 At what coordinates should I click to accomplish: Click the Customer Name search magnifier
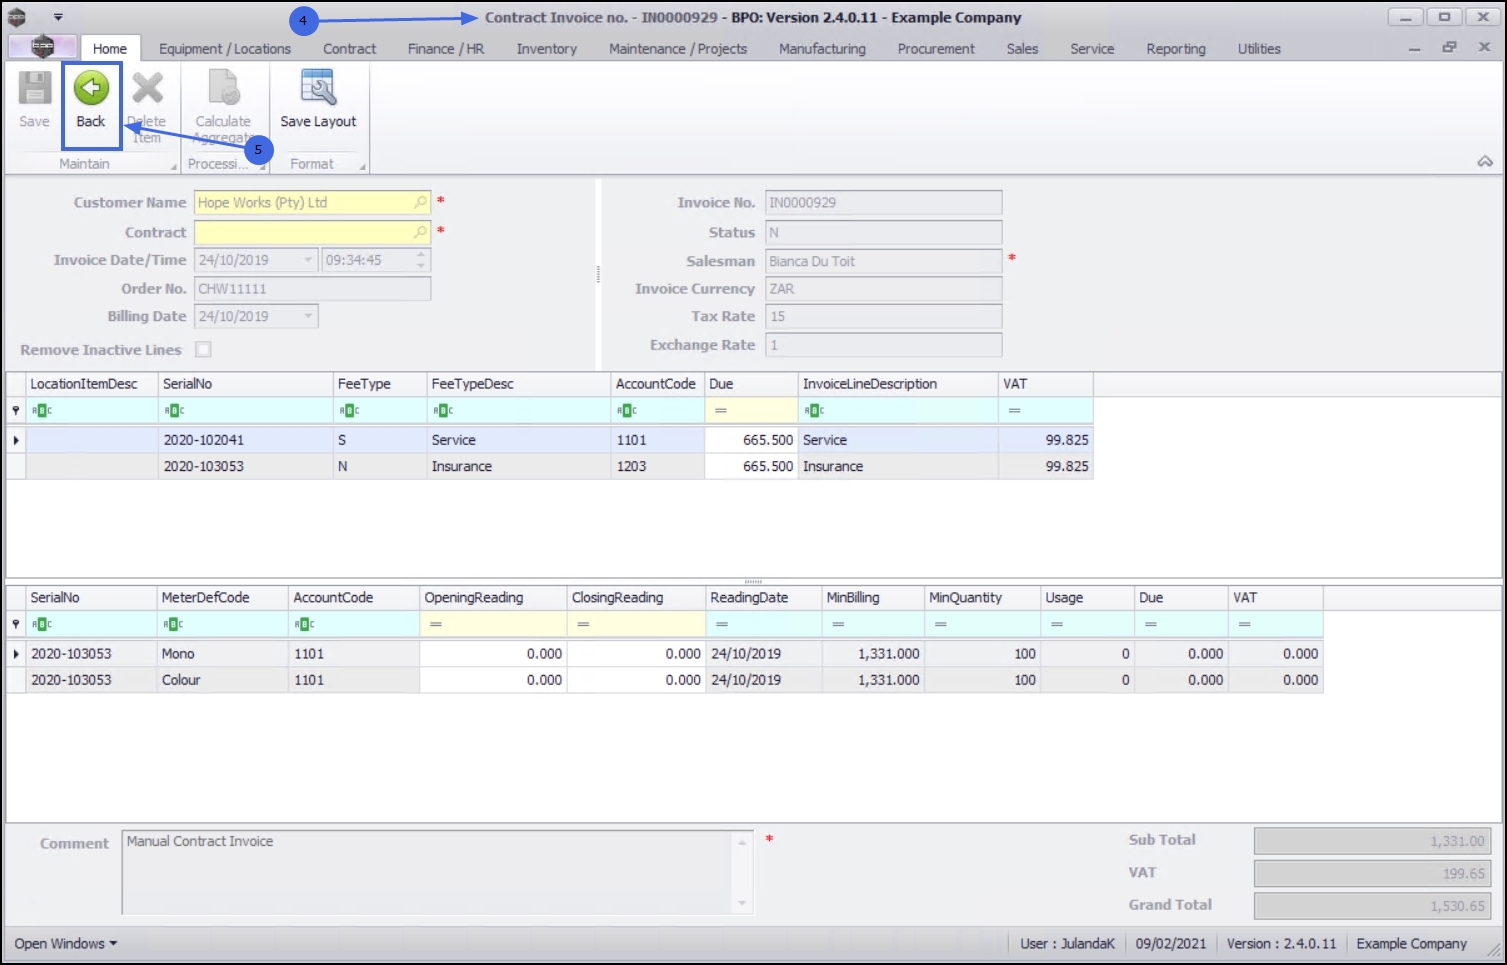tap(421, 202)
